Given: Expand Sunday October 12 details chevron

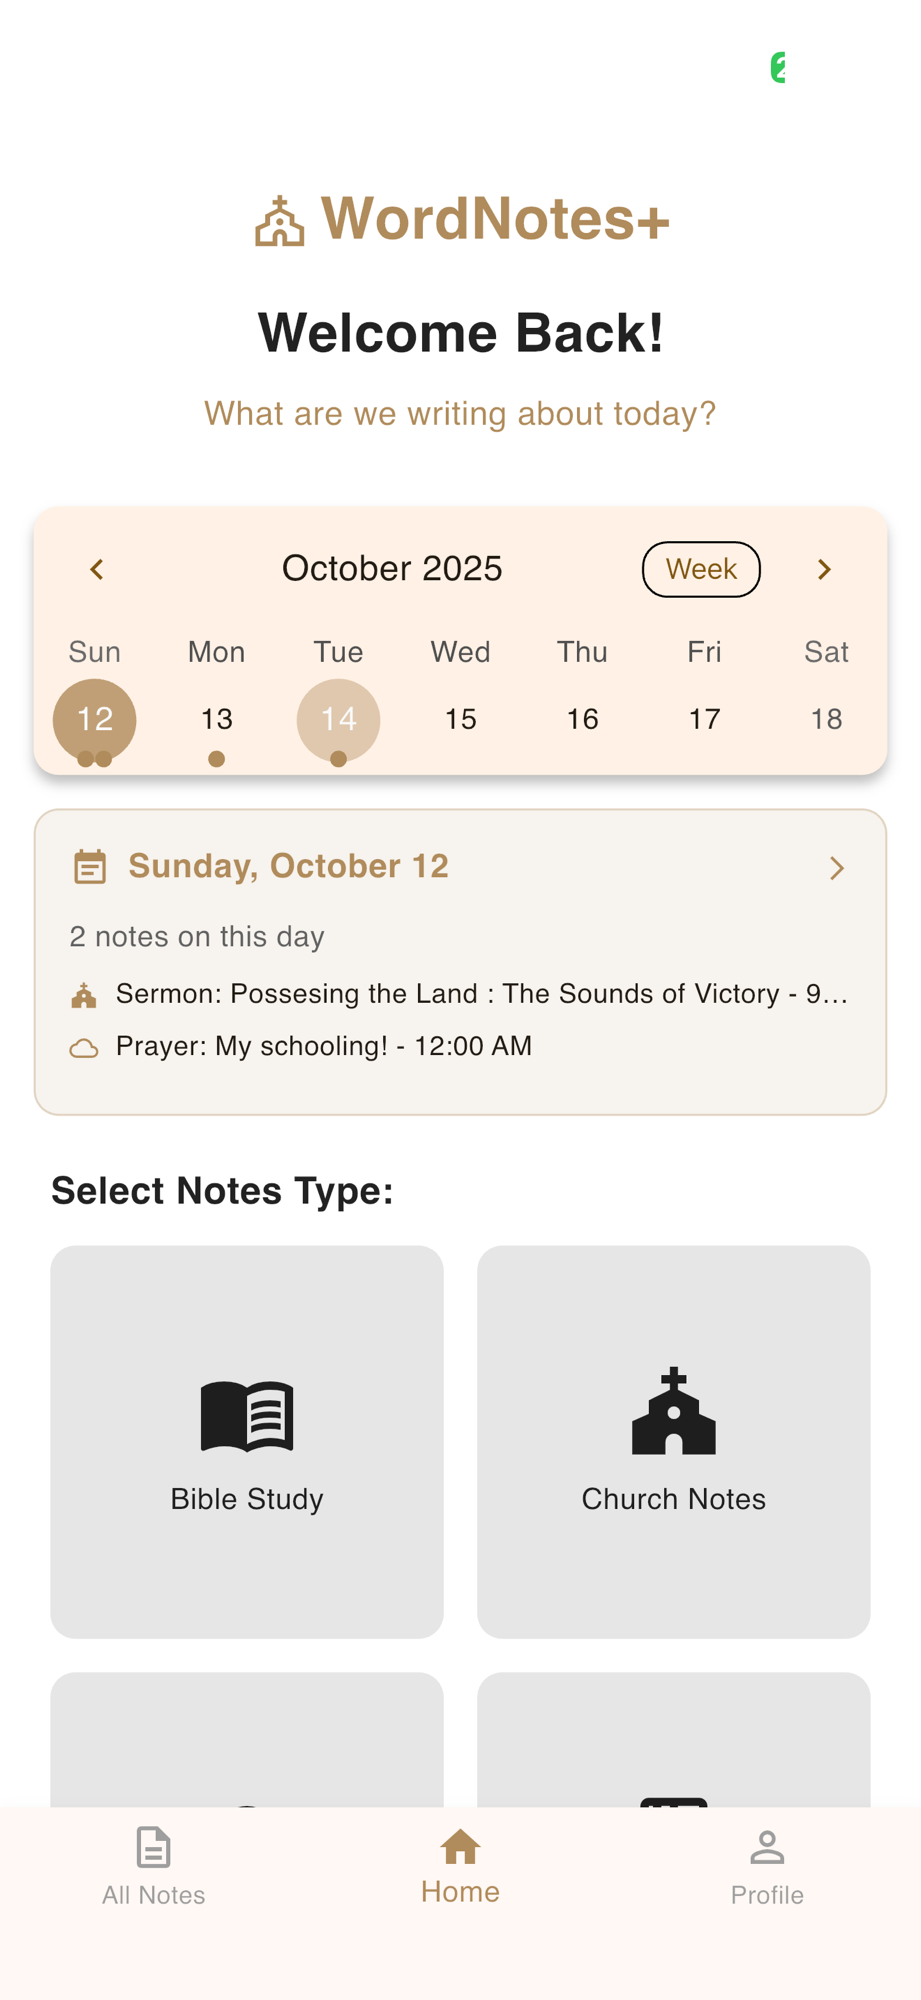Looking at the screenshot, I should (837, 868).
